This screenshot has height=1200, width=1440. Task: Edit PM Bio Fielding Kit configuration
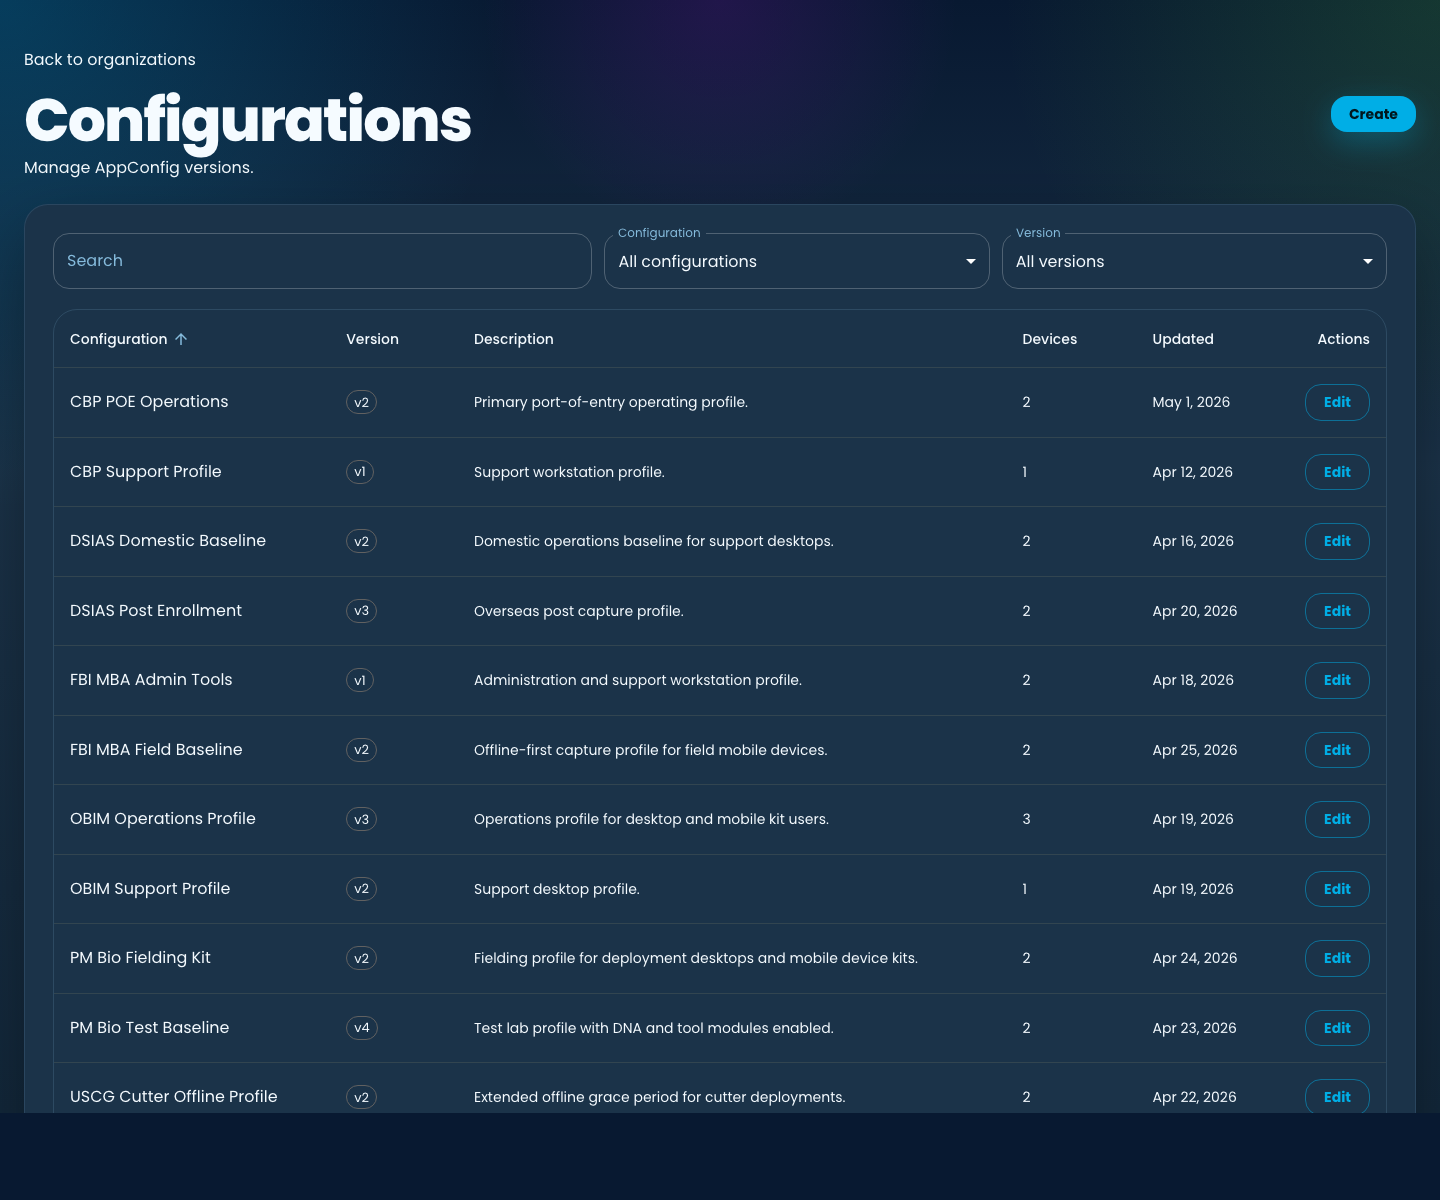click(1337, 958)
